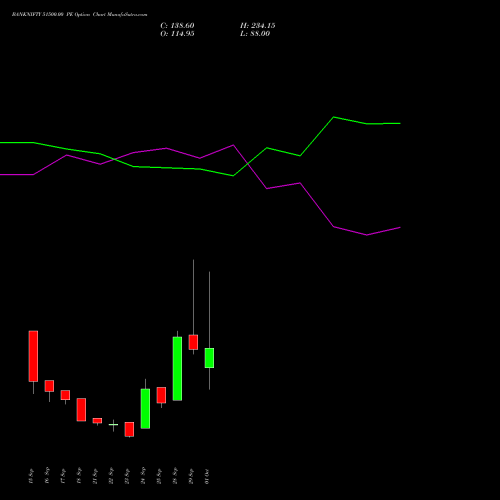Click the 22 Sep date label
Image resolution: width=500 pixels, height=500 pixels.
(111, 476)
